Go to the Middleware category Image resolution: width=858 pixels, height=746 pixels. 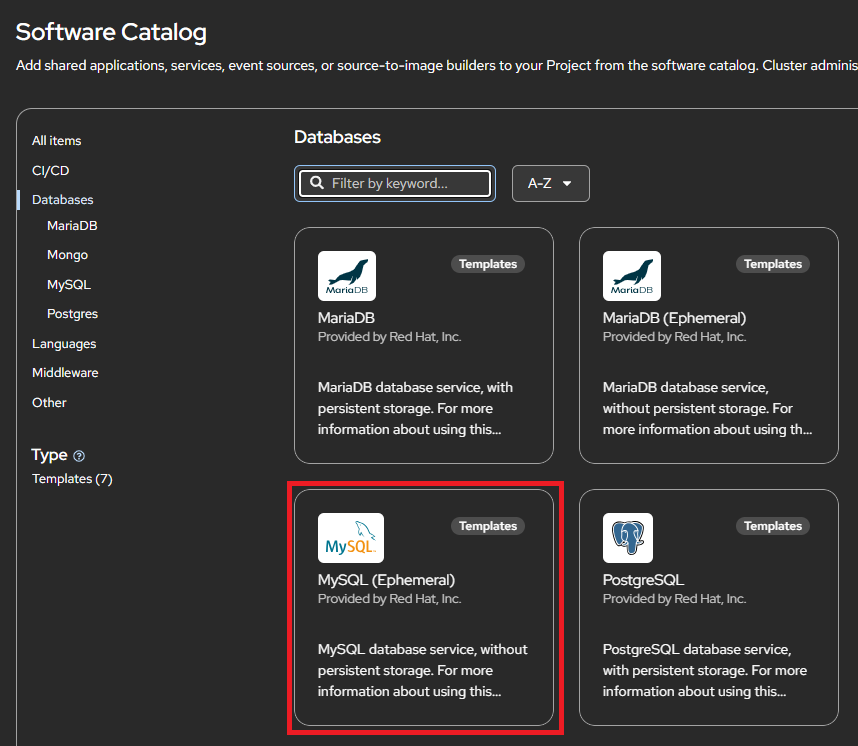pyautogui.click(x=65, y=373)
